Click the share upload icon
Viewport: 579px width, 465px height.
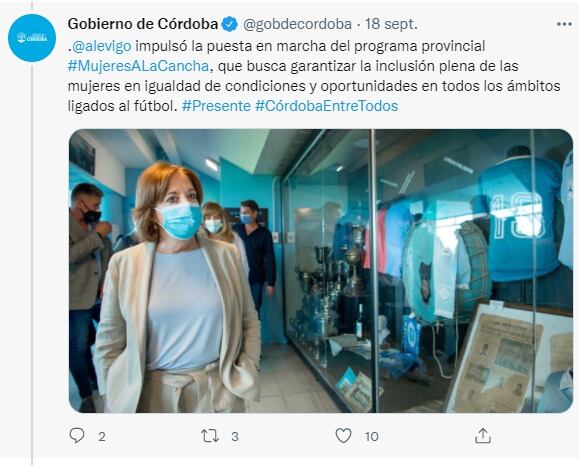tap(483, 436)
